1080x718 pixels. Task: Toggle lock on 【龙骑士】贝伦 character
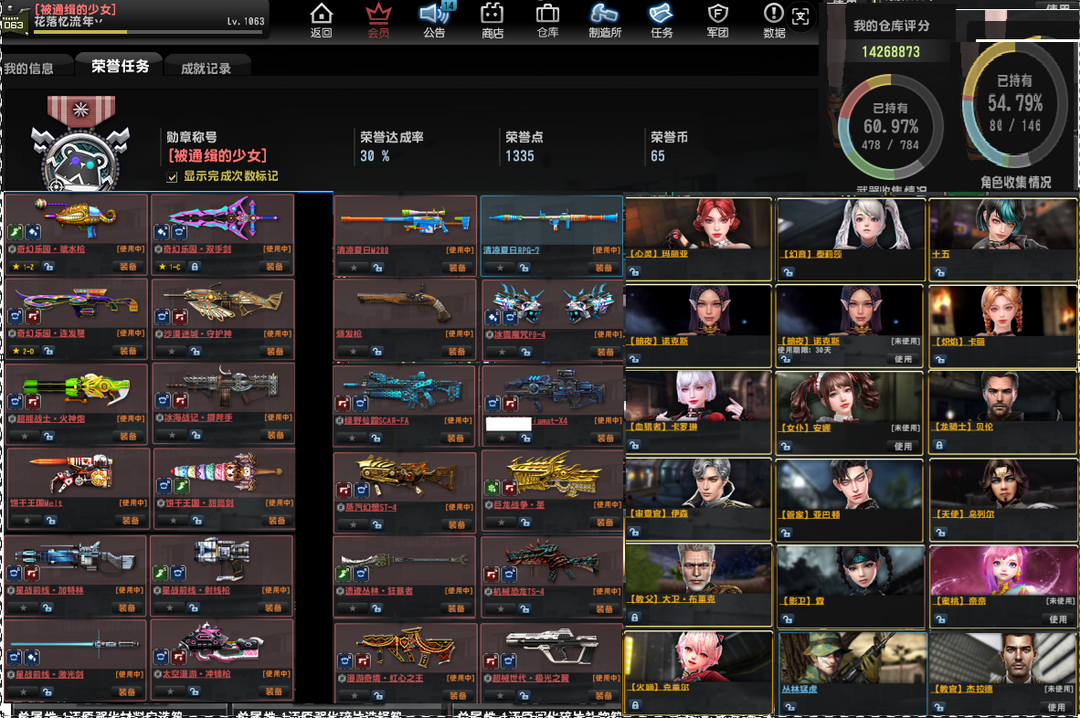(x=939, y=445)
